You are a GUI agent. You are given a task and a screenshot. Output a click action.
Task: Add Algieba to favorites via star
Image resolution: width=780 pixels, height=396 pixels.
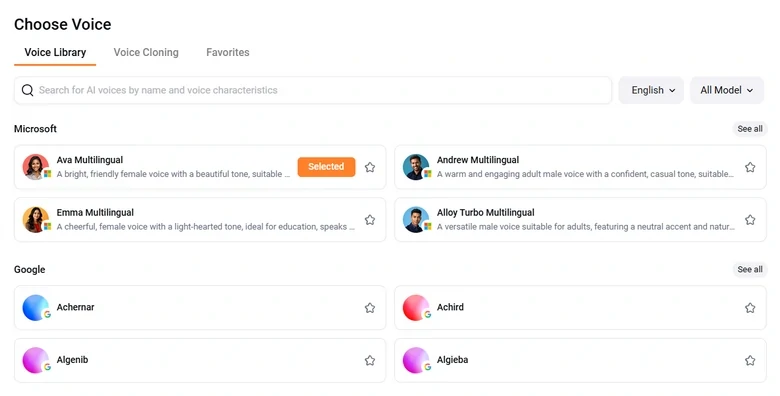tap(750, 361)
